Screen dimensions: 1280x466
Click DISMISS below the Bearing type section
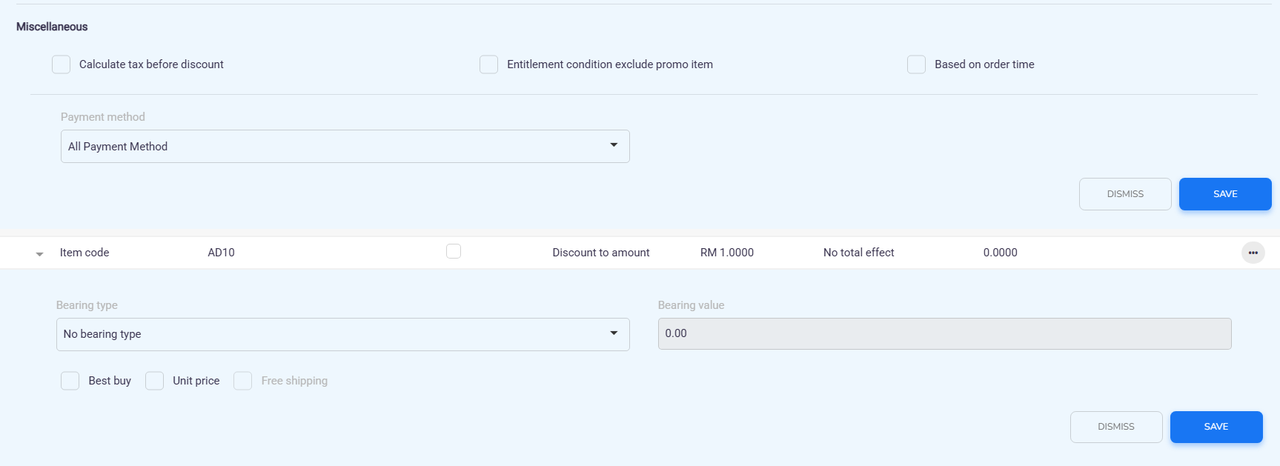1116,427
